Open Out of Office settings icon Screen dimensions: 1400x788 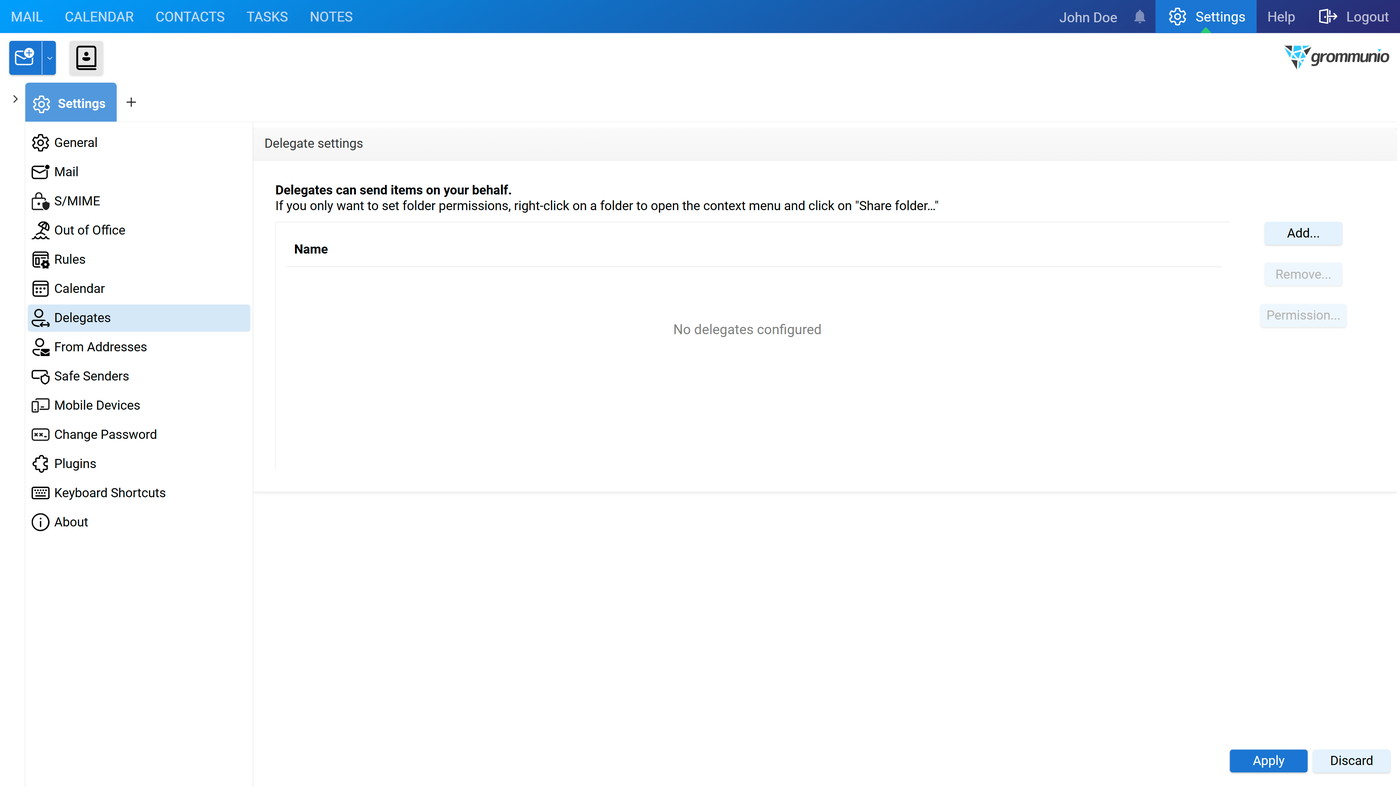click(x=40, y=230)
